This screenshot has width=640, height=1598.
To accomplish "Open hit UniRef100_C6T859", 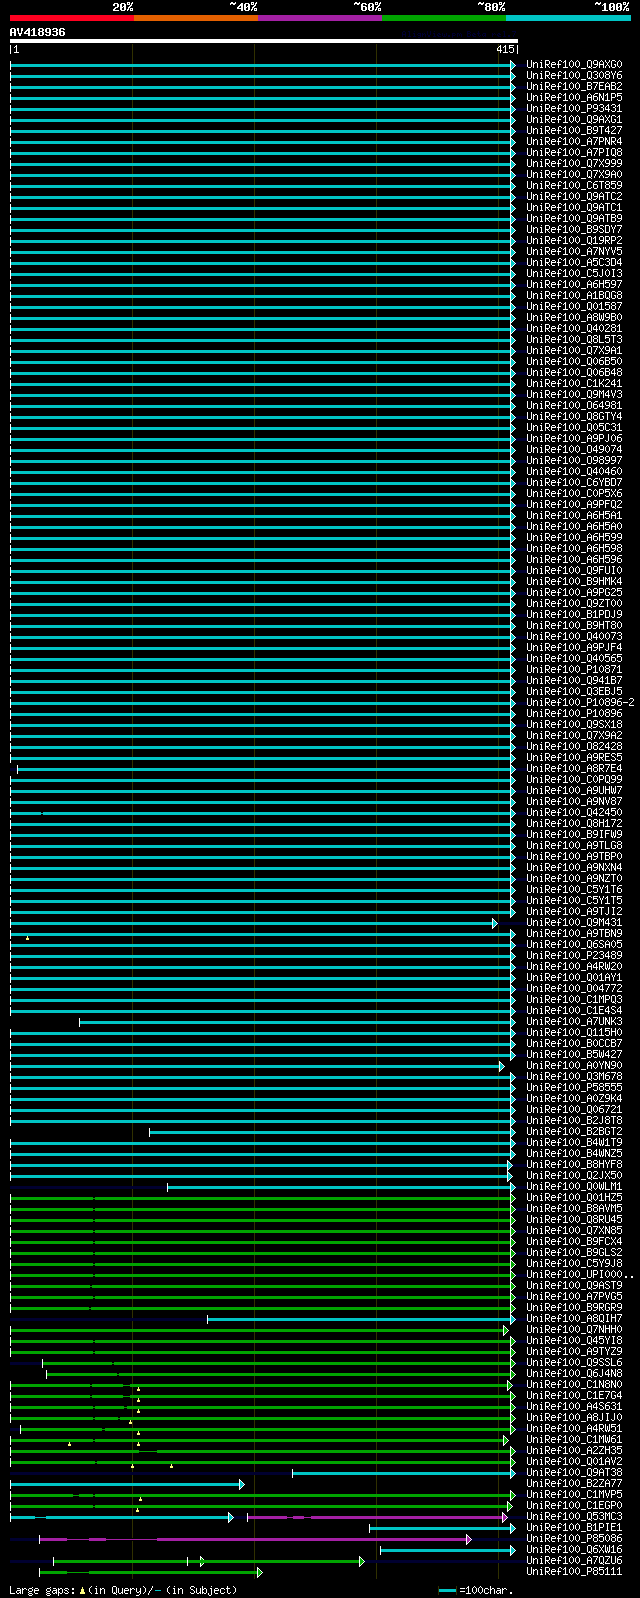I will pos(574,186).
